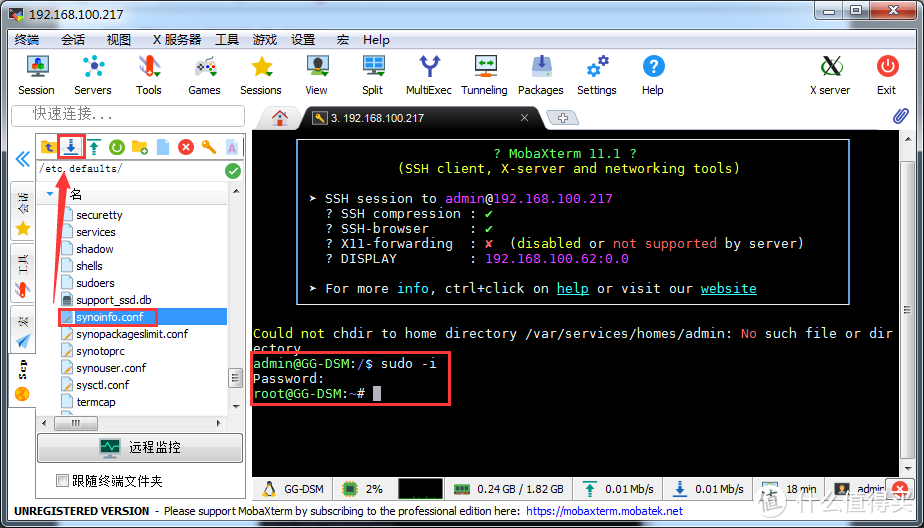Open the 游戏 menu
Viewport: 924px width, 528px height.
[x=265, y=39]
